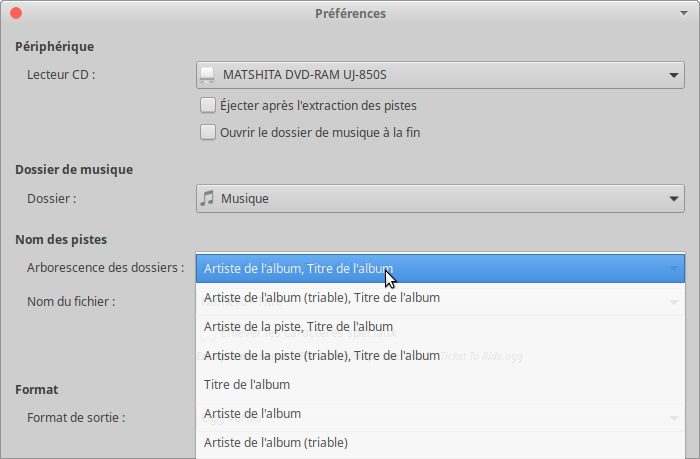Choose Artiste de l'album (triable), Titre de l'album
The image size is (700, 459).
(x=440, y=297)
